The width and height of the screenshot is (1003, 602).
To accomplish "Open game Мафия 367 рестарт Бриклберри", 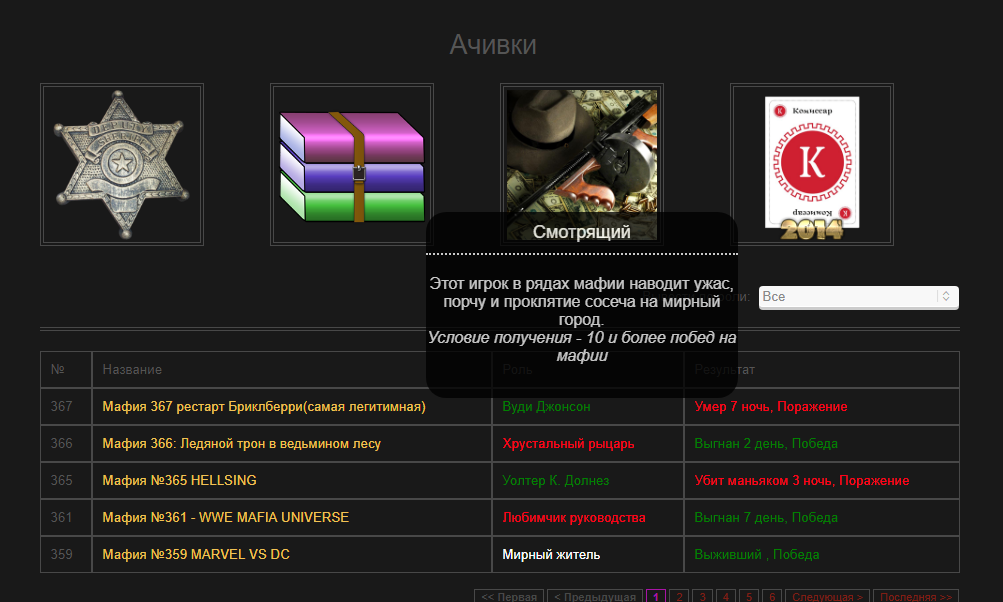I will [x=264, y=406].
